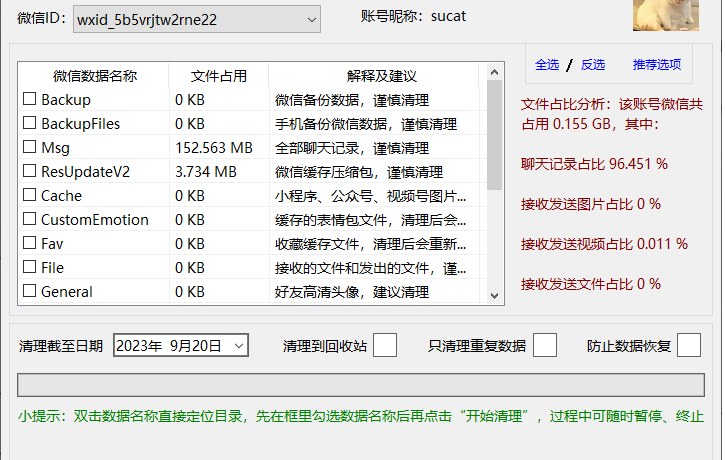Screen dimensions: 725x460
Task: Click 推荐选项 recommended options link
Action: coord(657,65)
